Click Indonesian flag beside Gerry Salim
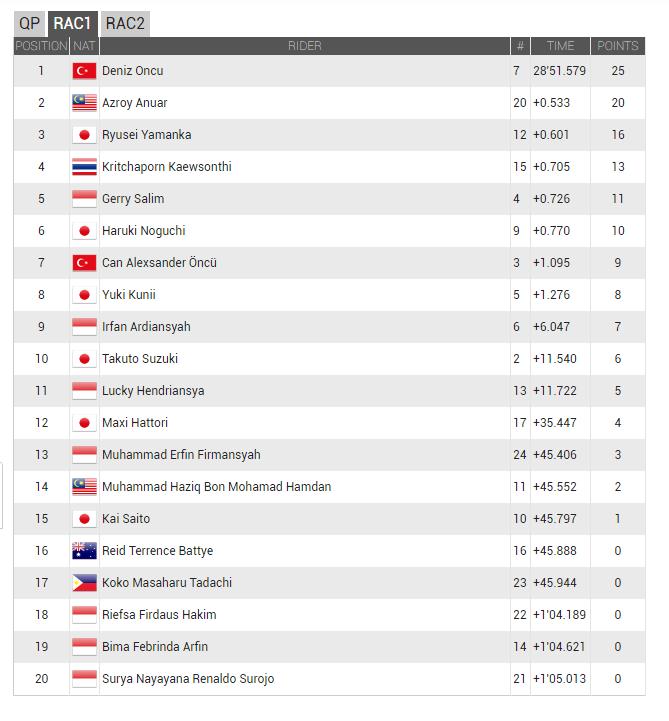This screenshot has width=669, height=721. (84, 199)
